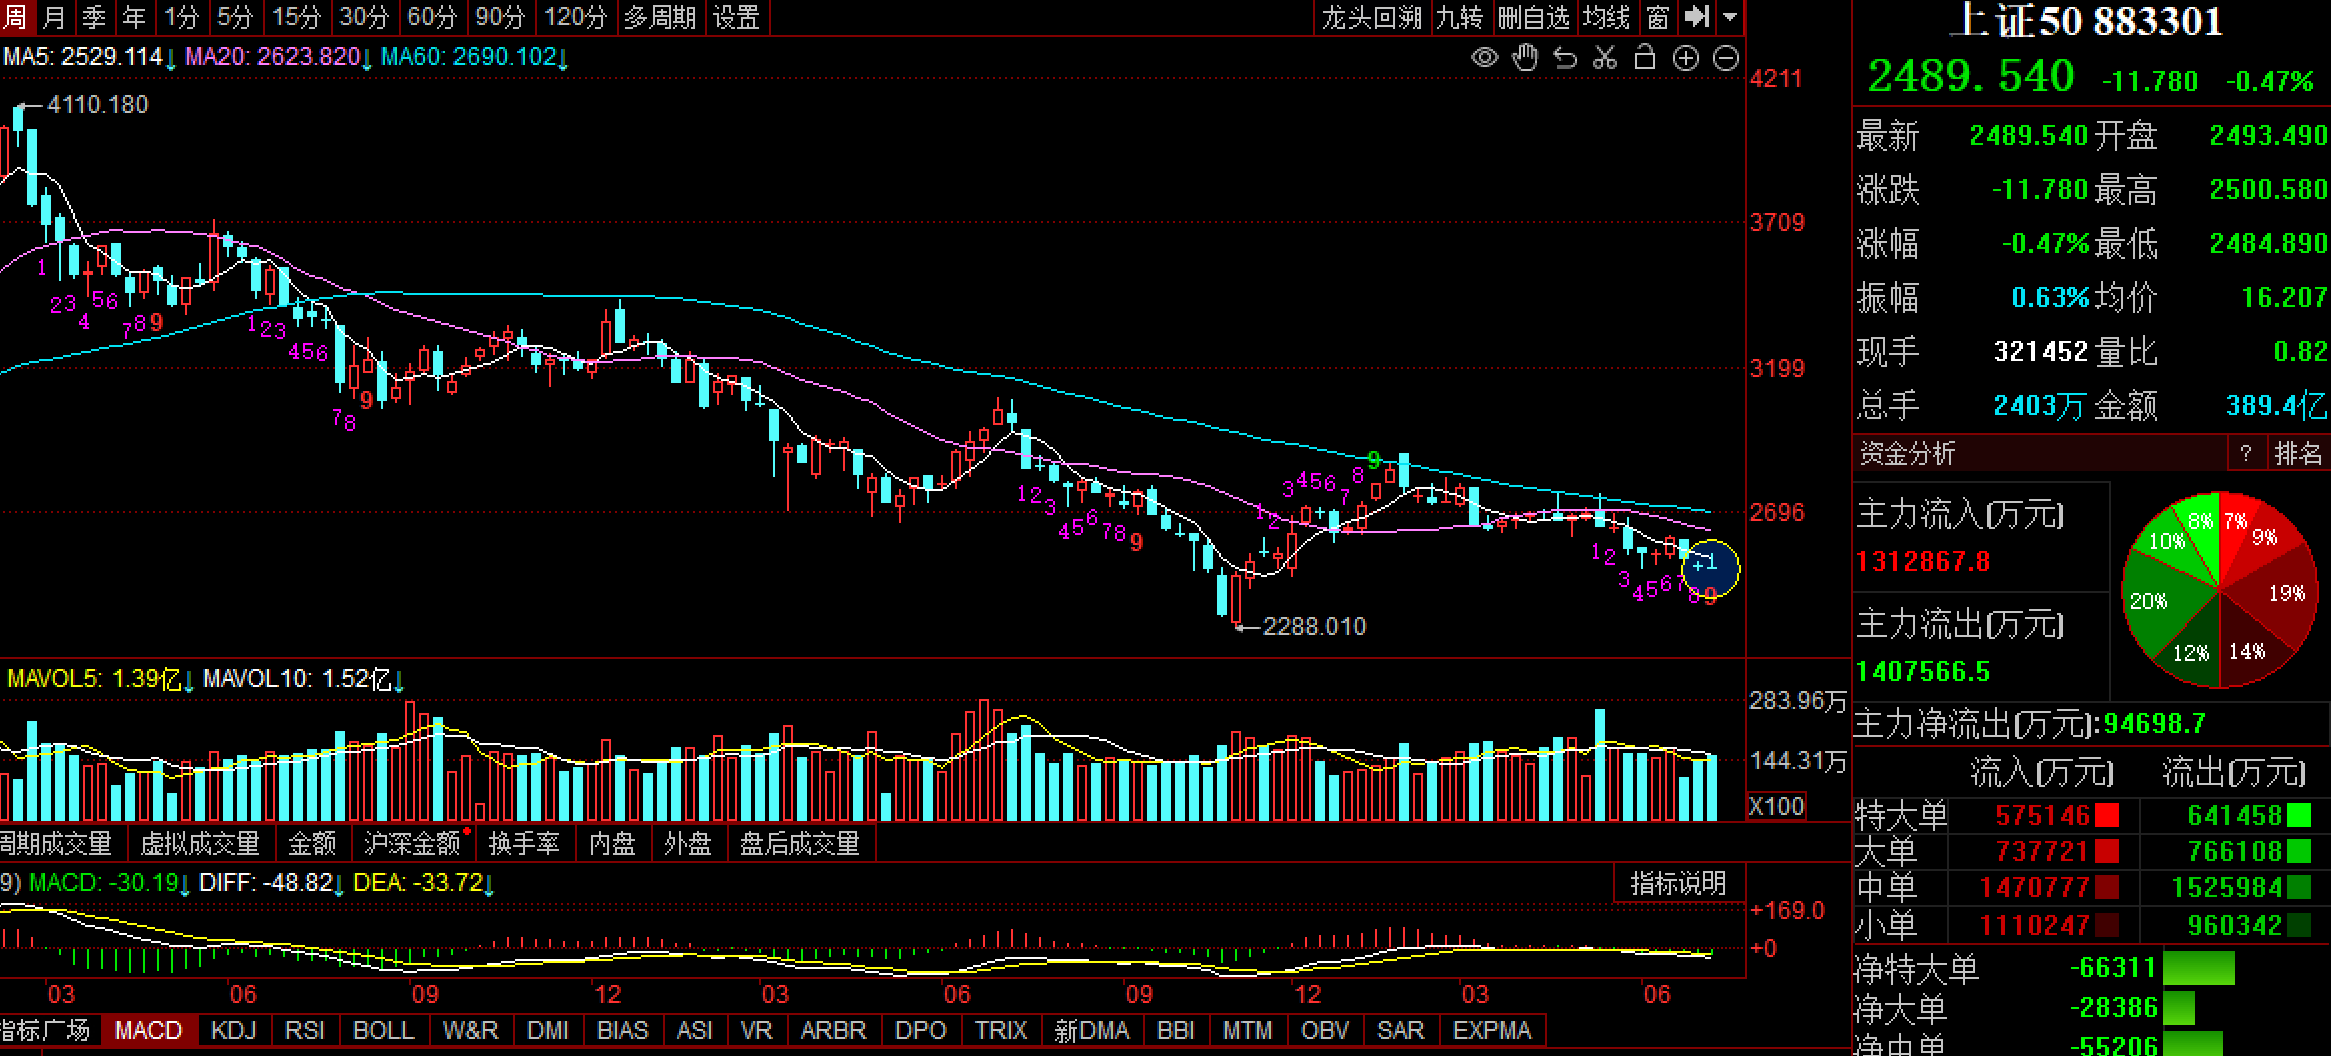Open the 指标广场 indicator plaza

tap(46, 1030)
